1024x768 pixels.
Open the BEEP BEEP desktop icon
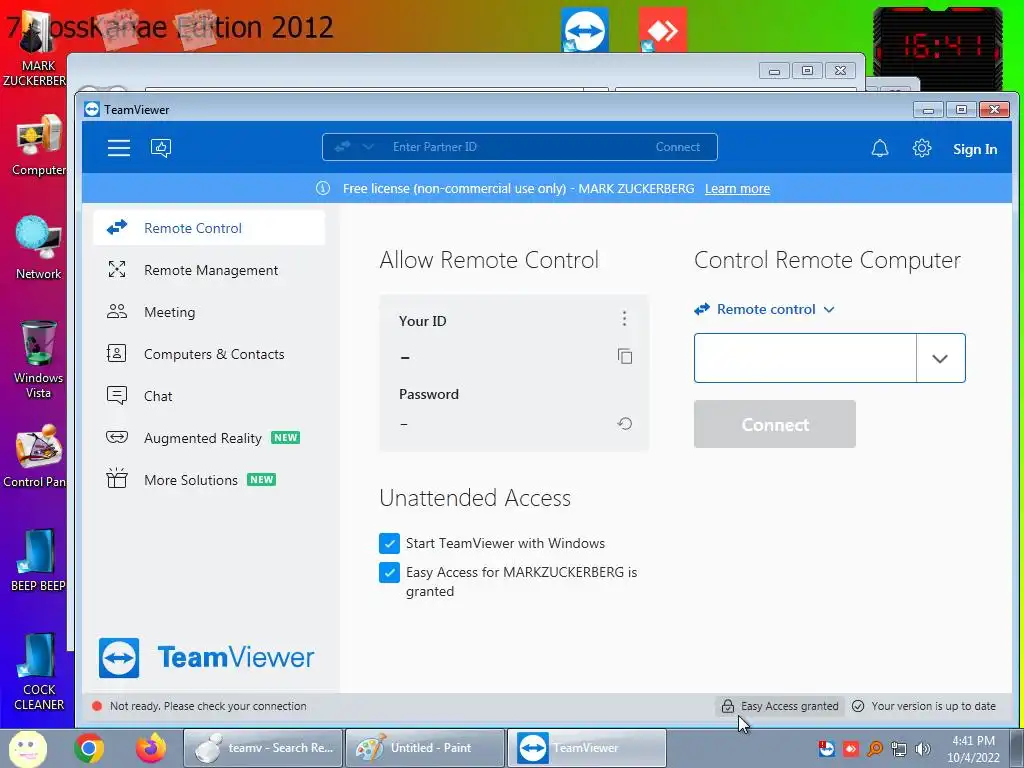click(39, 560)
